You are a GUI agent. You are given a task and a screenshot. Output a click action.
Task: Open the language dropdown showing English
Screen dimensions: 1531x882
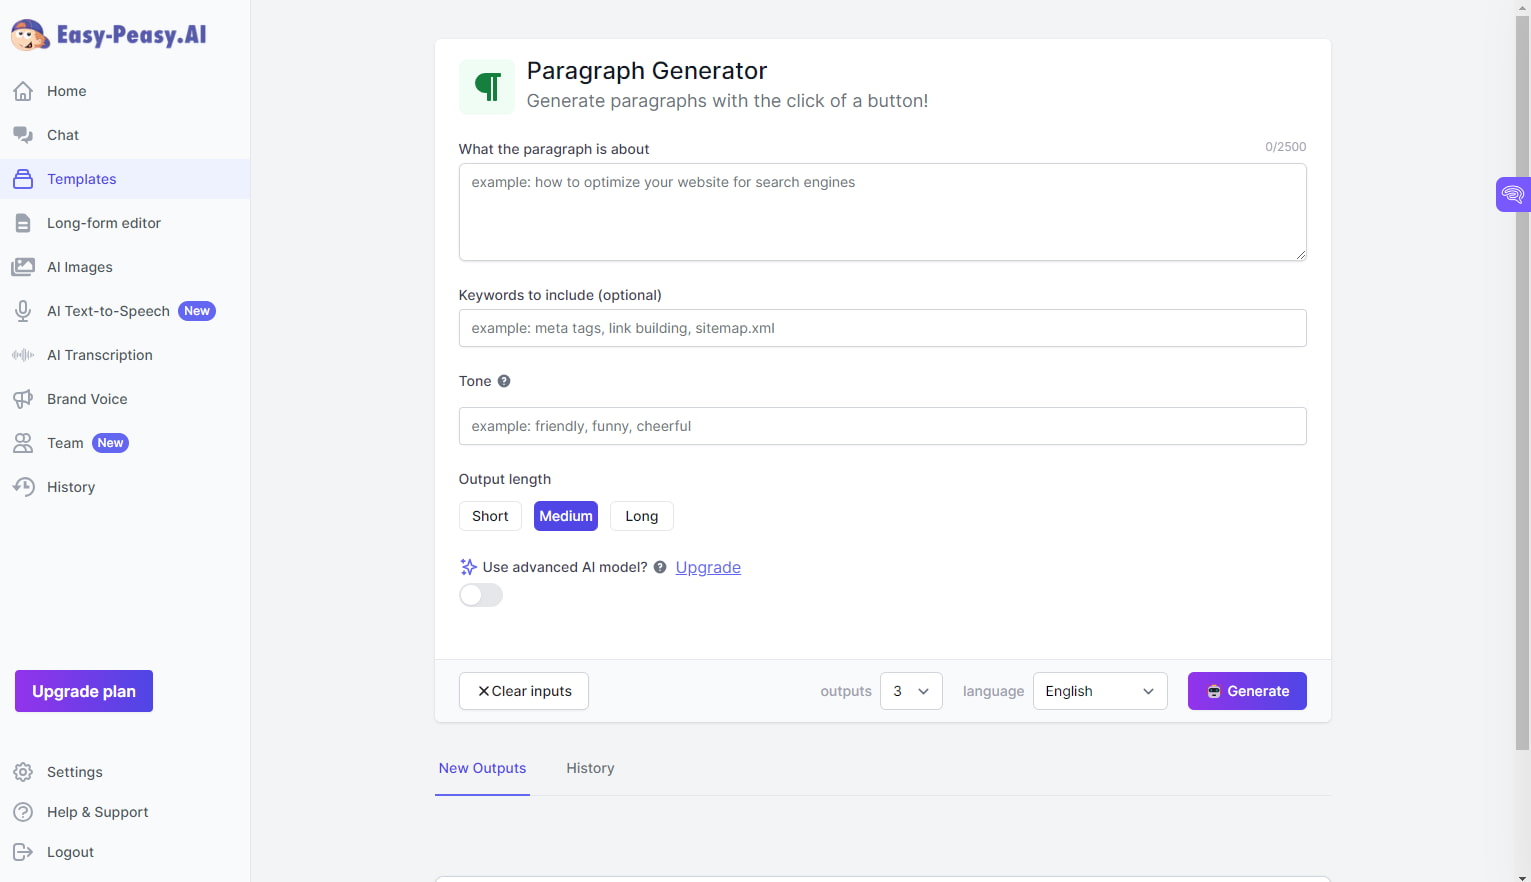pyautogui.click(x=1099, y=691)
